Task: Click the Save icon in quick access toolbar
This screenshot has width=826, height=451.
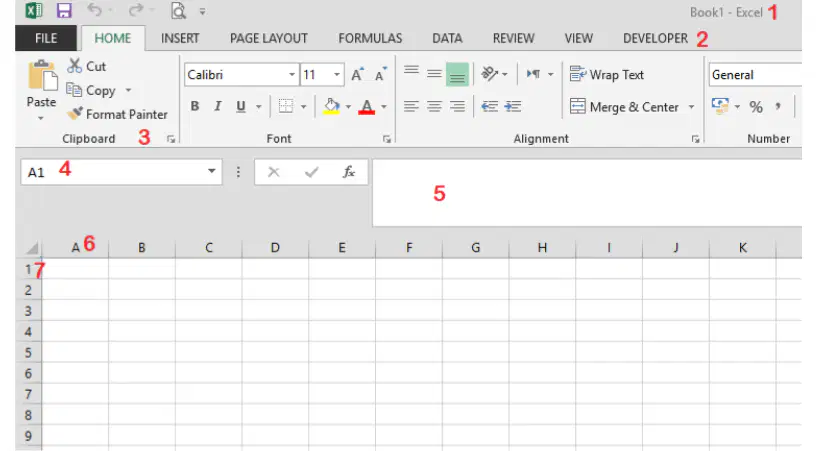Action: (x=64, y=11)
